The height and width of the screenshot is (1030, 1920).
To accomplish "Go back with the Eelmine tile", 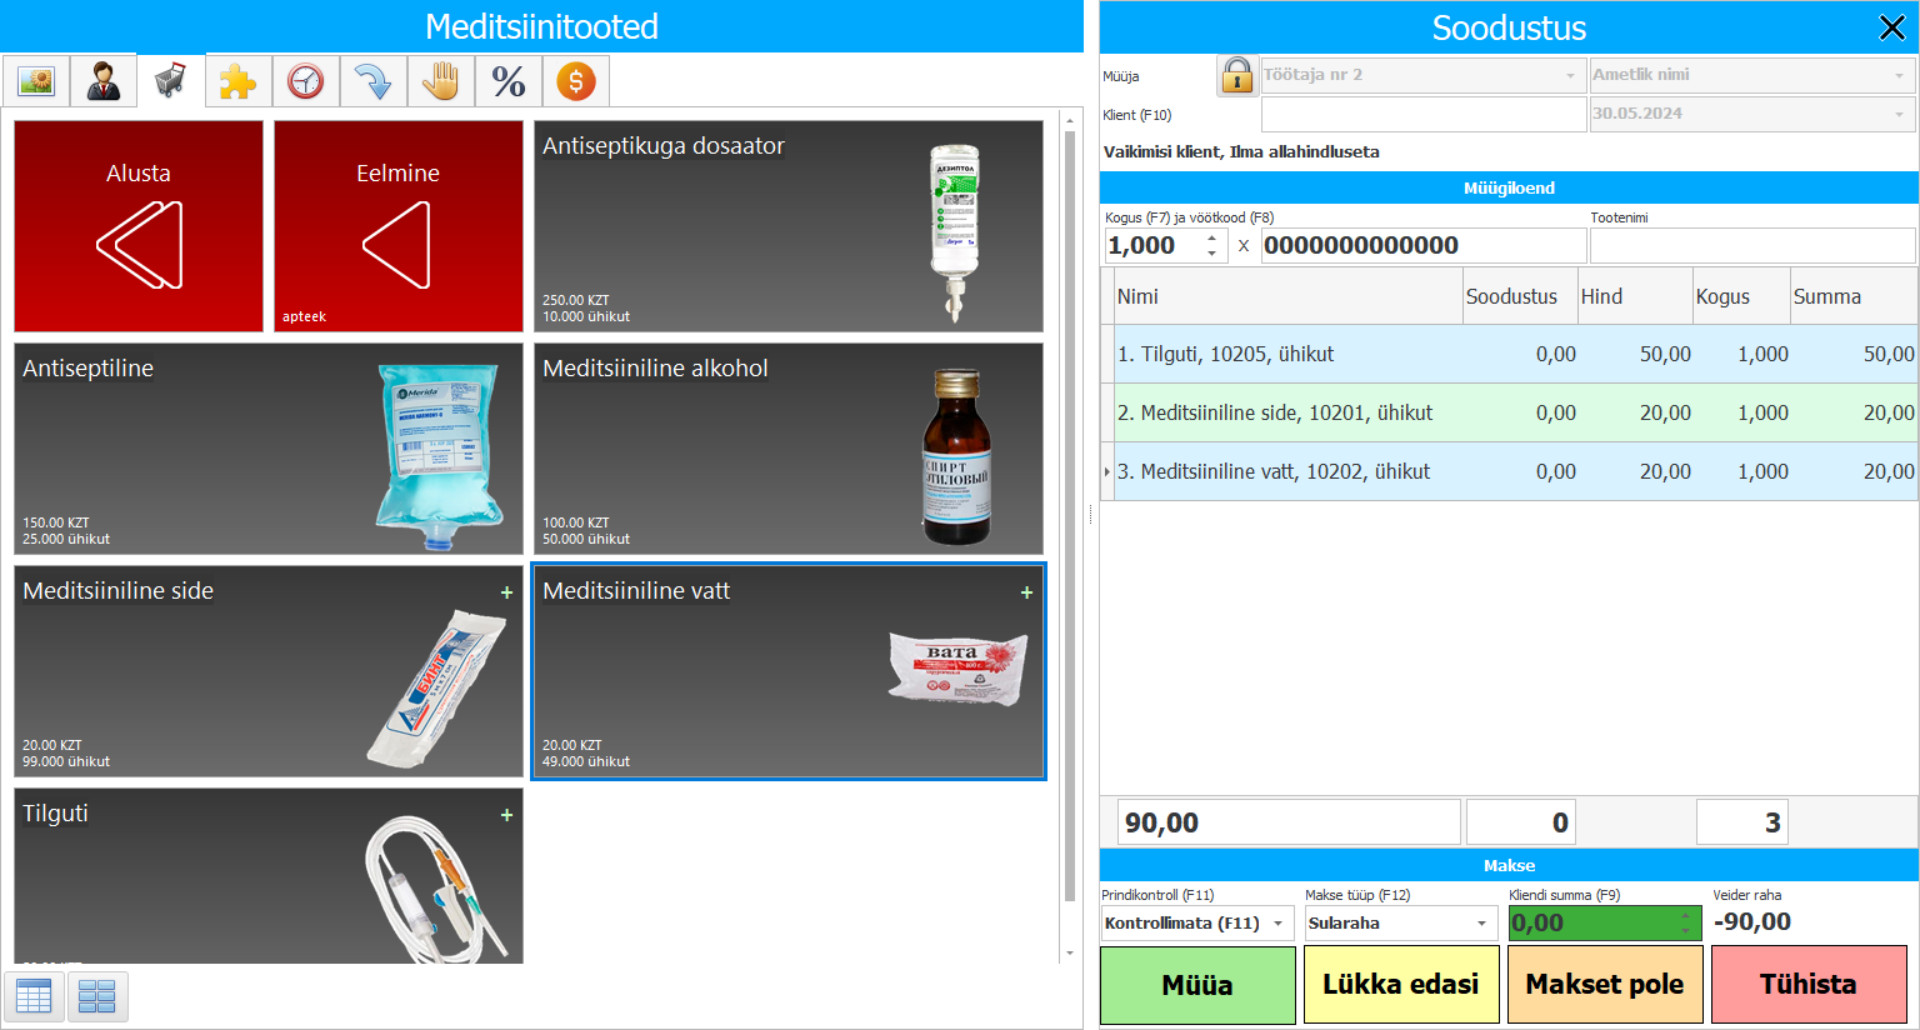I will pos(398,226).
